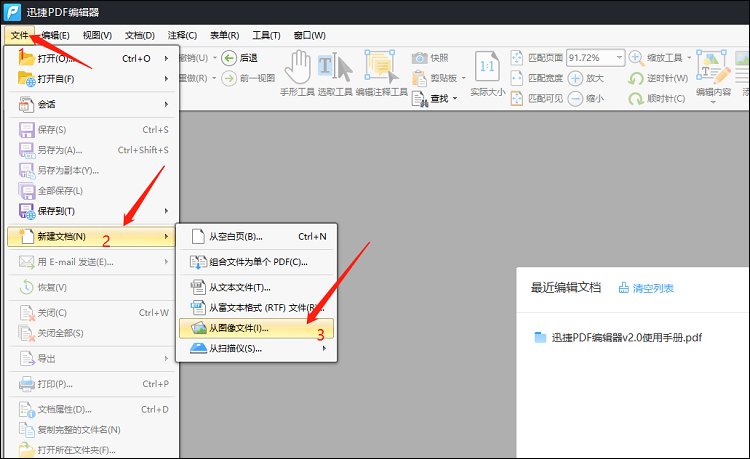
Task: Expand the 从扫描仪(S) submenu
Action: point(256,349)
